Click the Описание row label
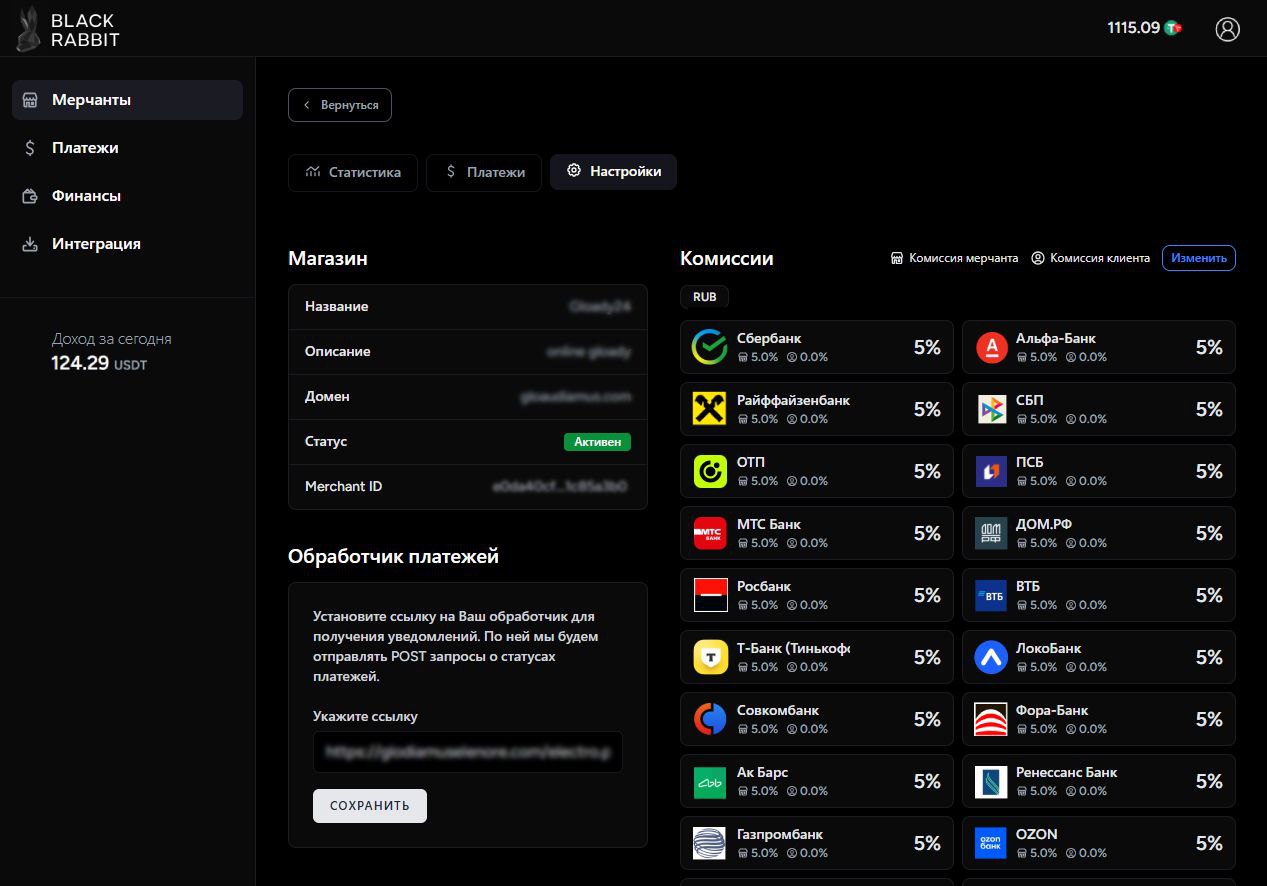 click(x=338, y=352)
